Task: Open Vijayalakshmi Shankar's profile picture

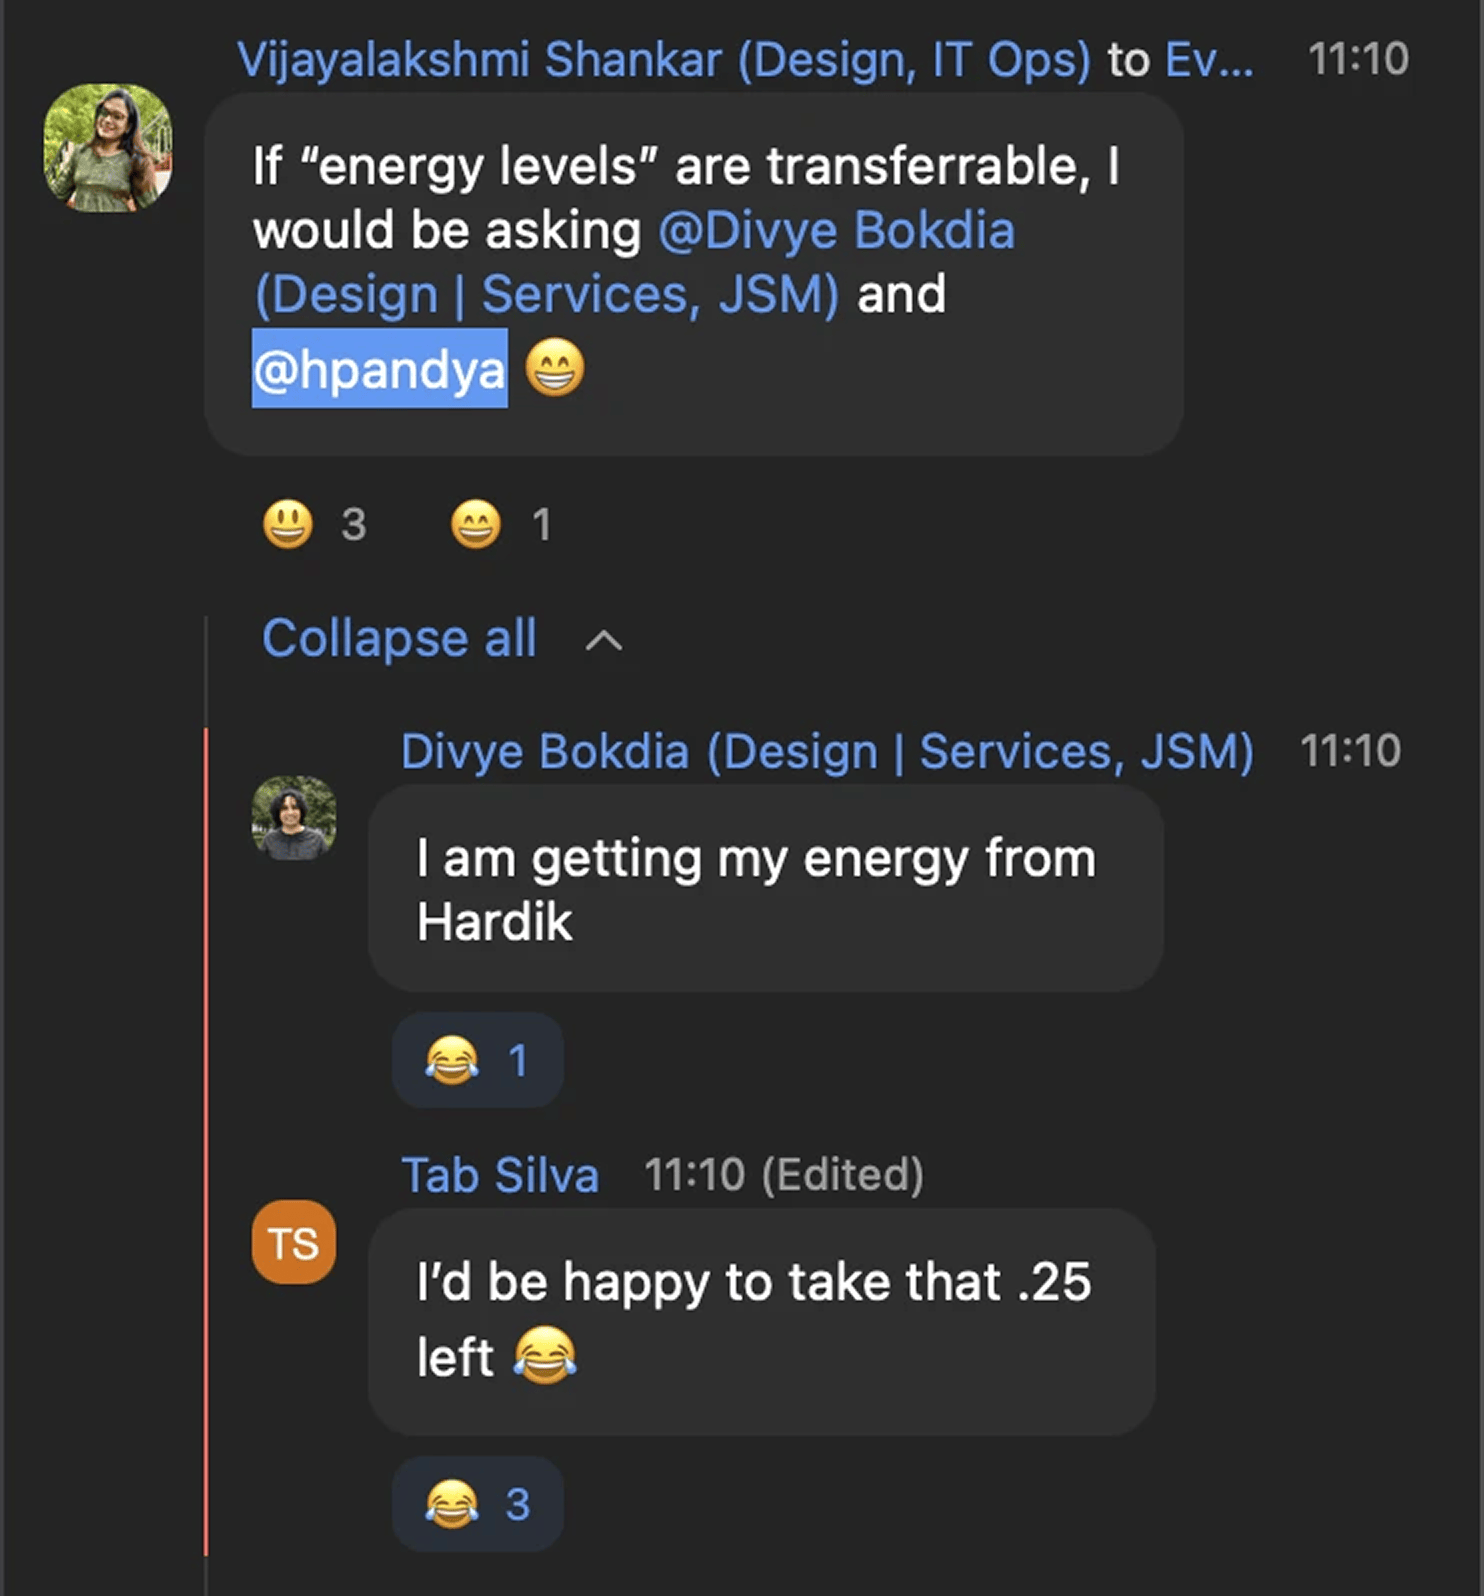Action: [x=108, y=148]
